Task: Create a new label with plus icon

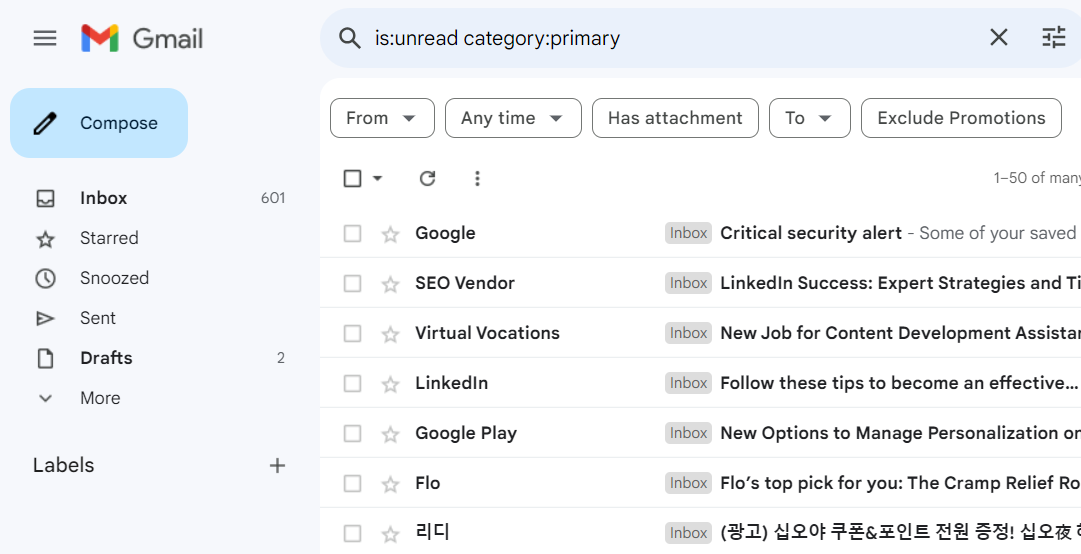Action: [277, 466]
